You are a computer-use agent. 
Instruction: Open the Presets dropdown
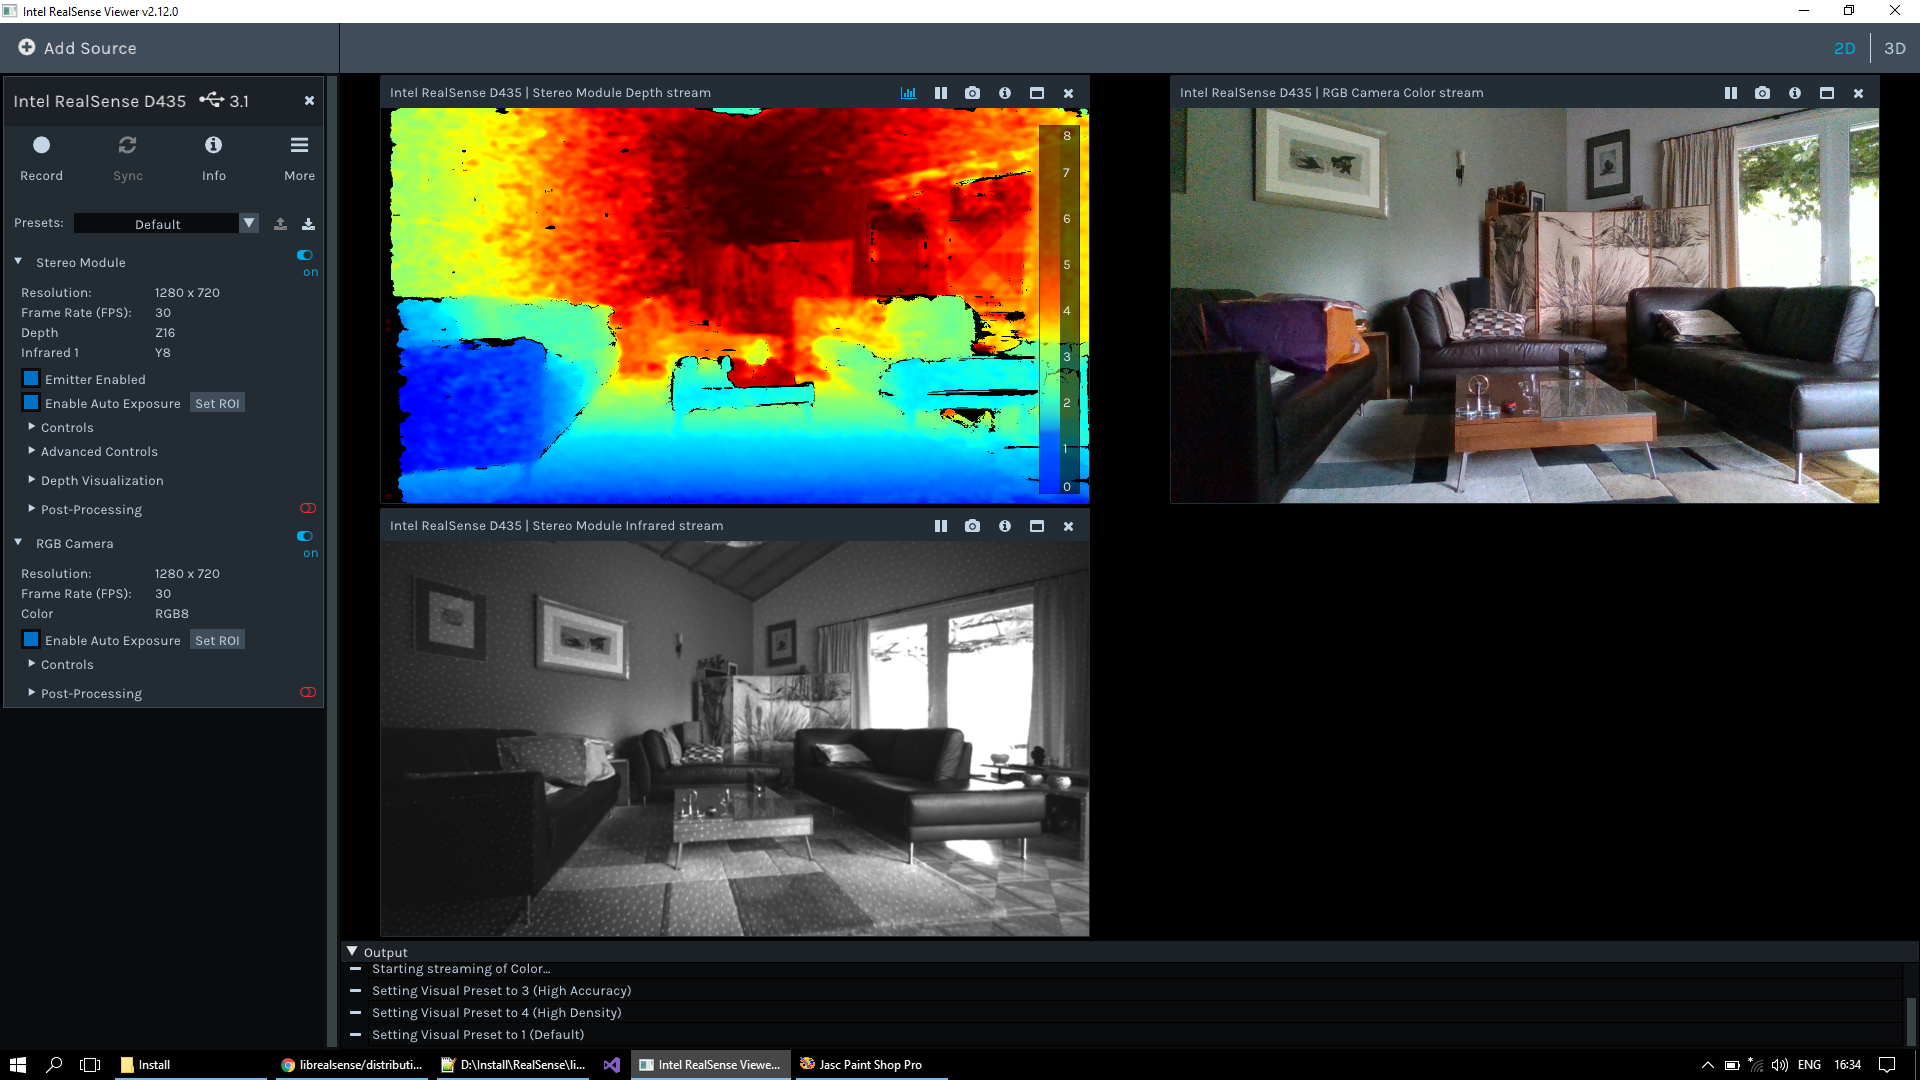[249, 223]
